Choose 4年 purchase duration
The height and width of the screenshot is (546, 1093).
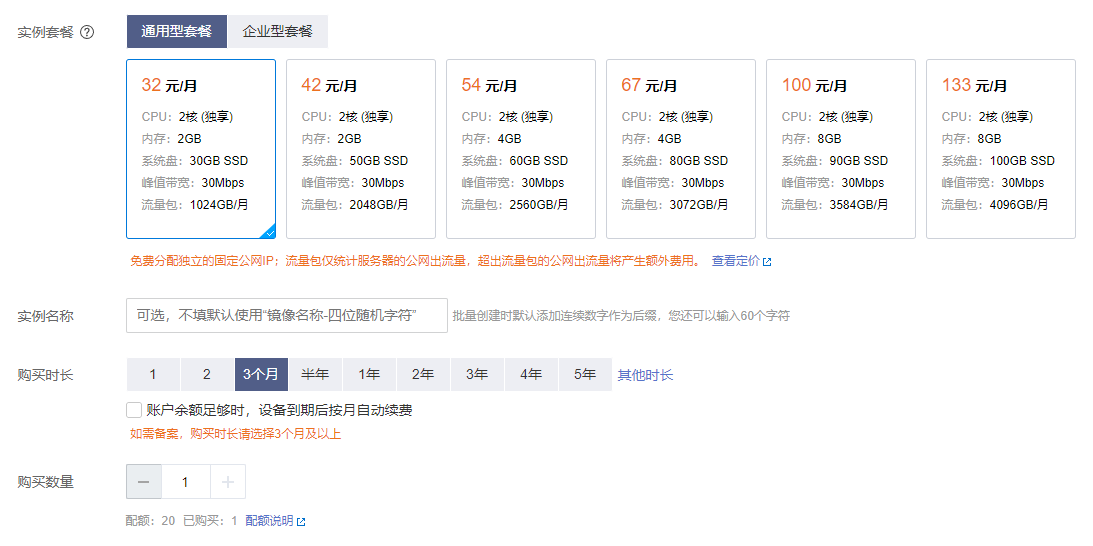[531, 374]
